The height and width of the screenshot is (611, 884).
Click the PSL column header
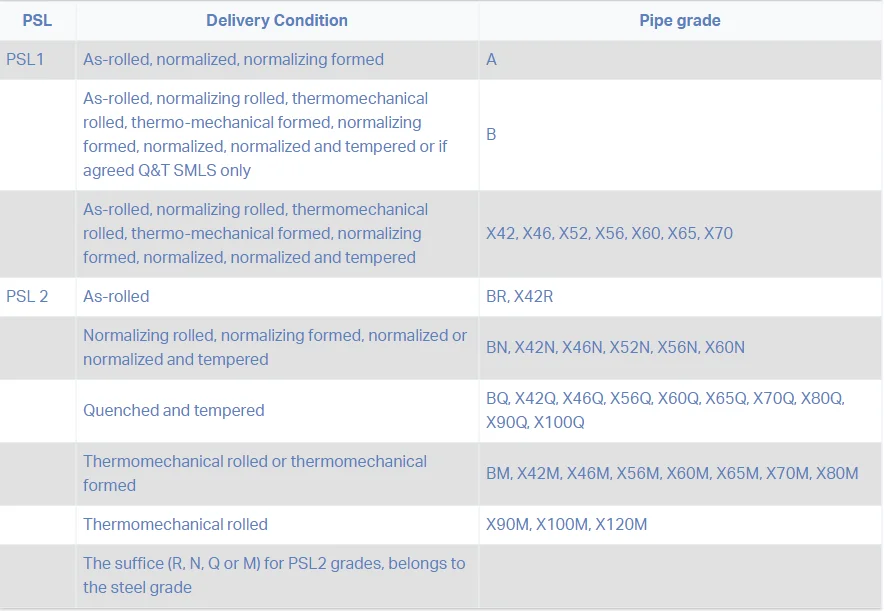coord(37,20)
